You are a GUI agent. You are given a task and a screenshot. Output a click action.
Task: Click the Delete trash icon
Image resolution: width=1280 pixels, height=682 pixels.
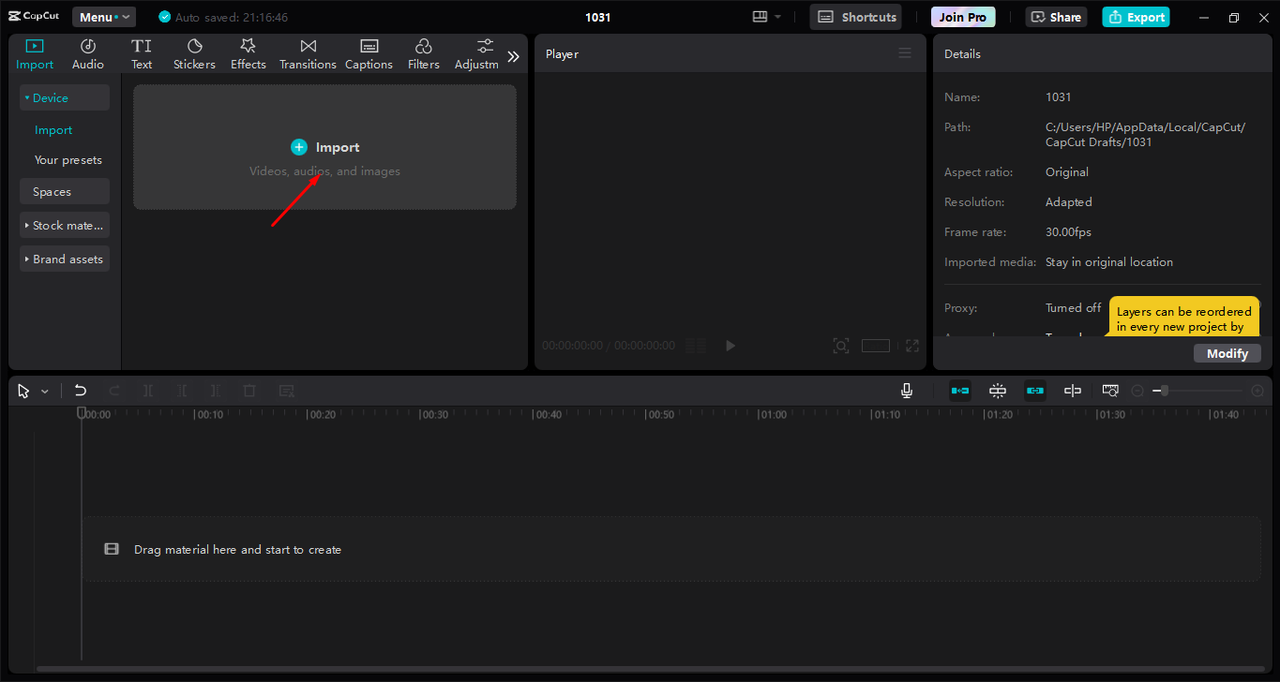(250, 391)
